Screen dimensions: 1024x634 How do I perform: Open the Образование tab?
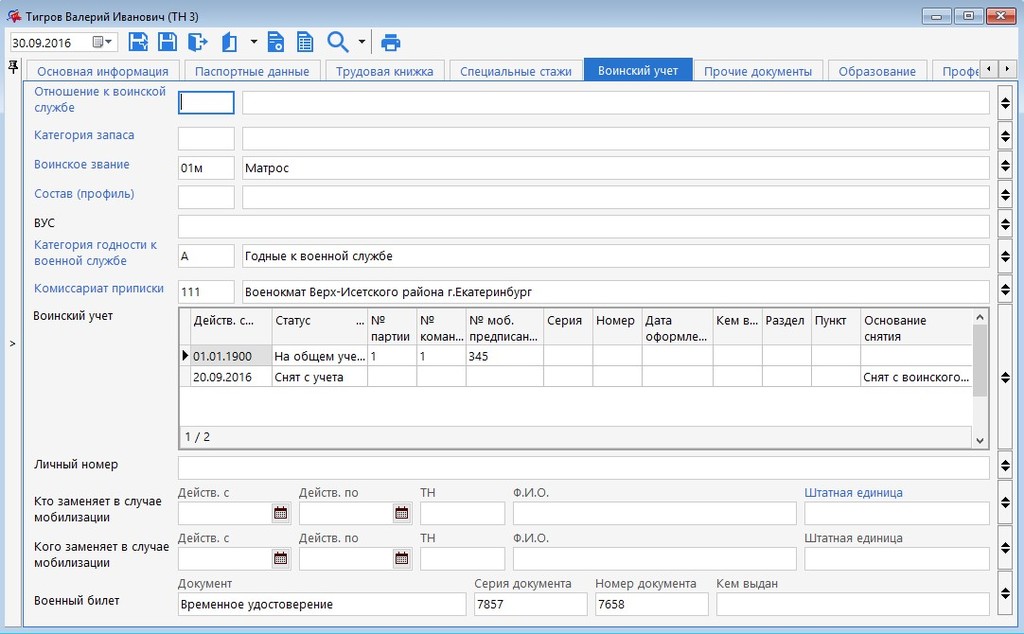click(x=876, y=71)
